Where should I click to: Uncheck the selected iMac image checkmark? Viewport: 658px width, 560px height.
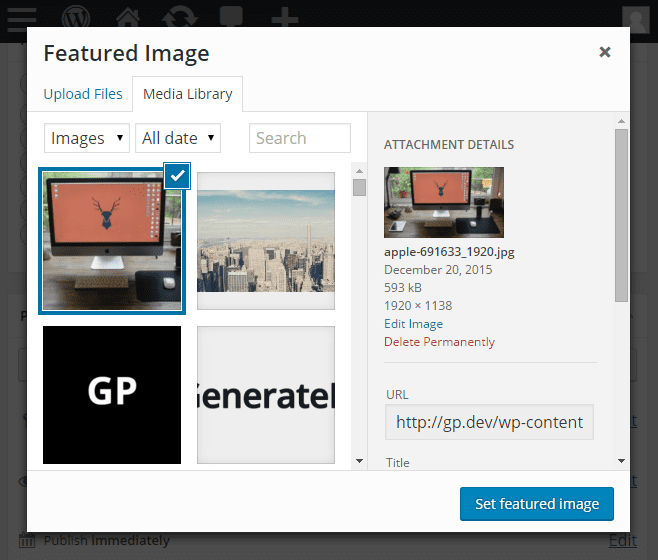[177, 176]
